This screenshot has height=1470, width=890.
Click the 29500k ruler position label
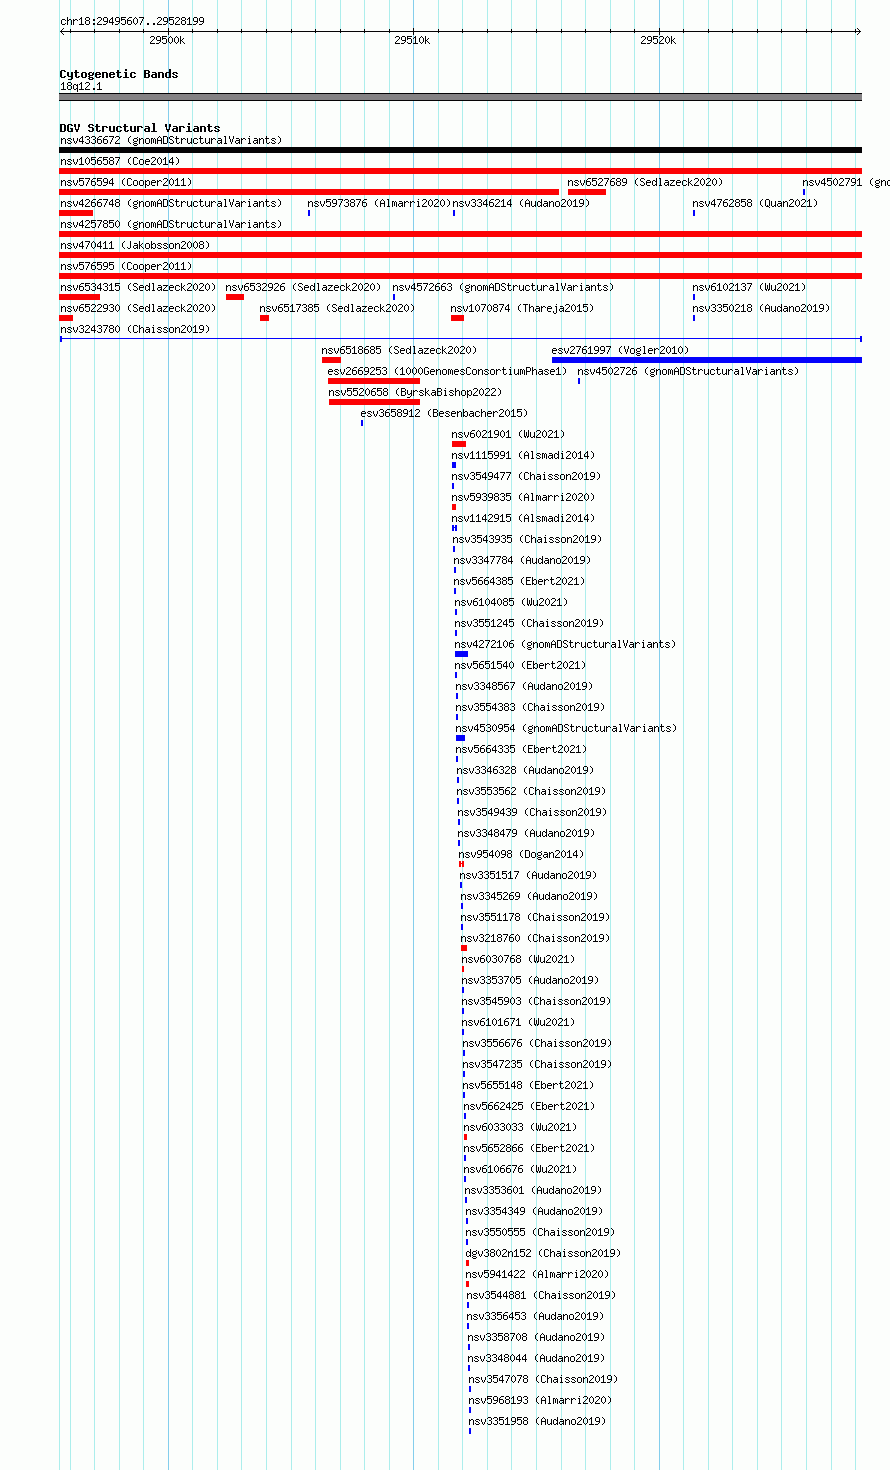167,41
